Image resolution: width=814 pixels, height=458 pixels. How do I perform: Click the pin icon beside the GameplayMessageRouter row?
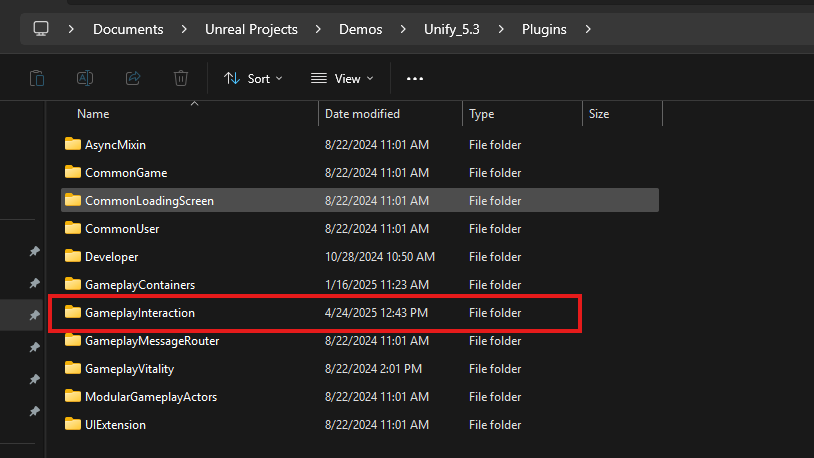34,347
